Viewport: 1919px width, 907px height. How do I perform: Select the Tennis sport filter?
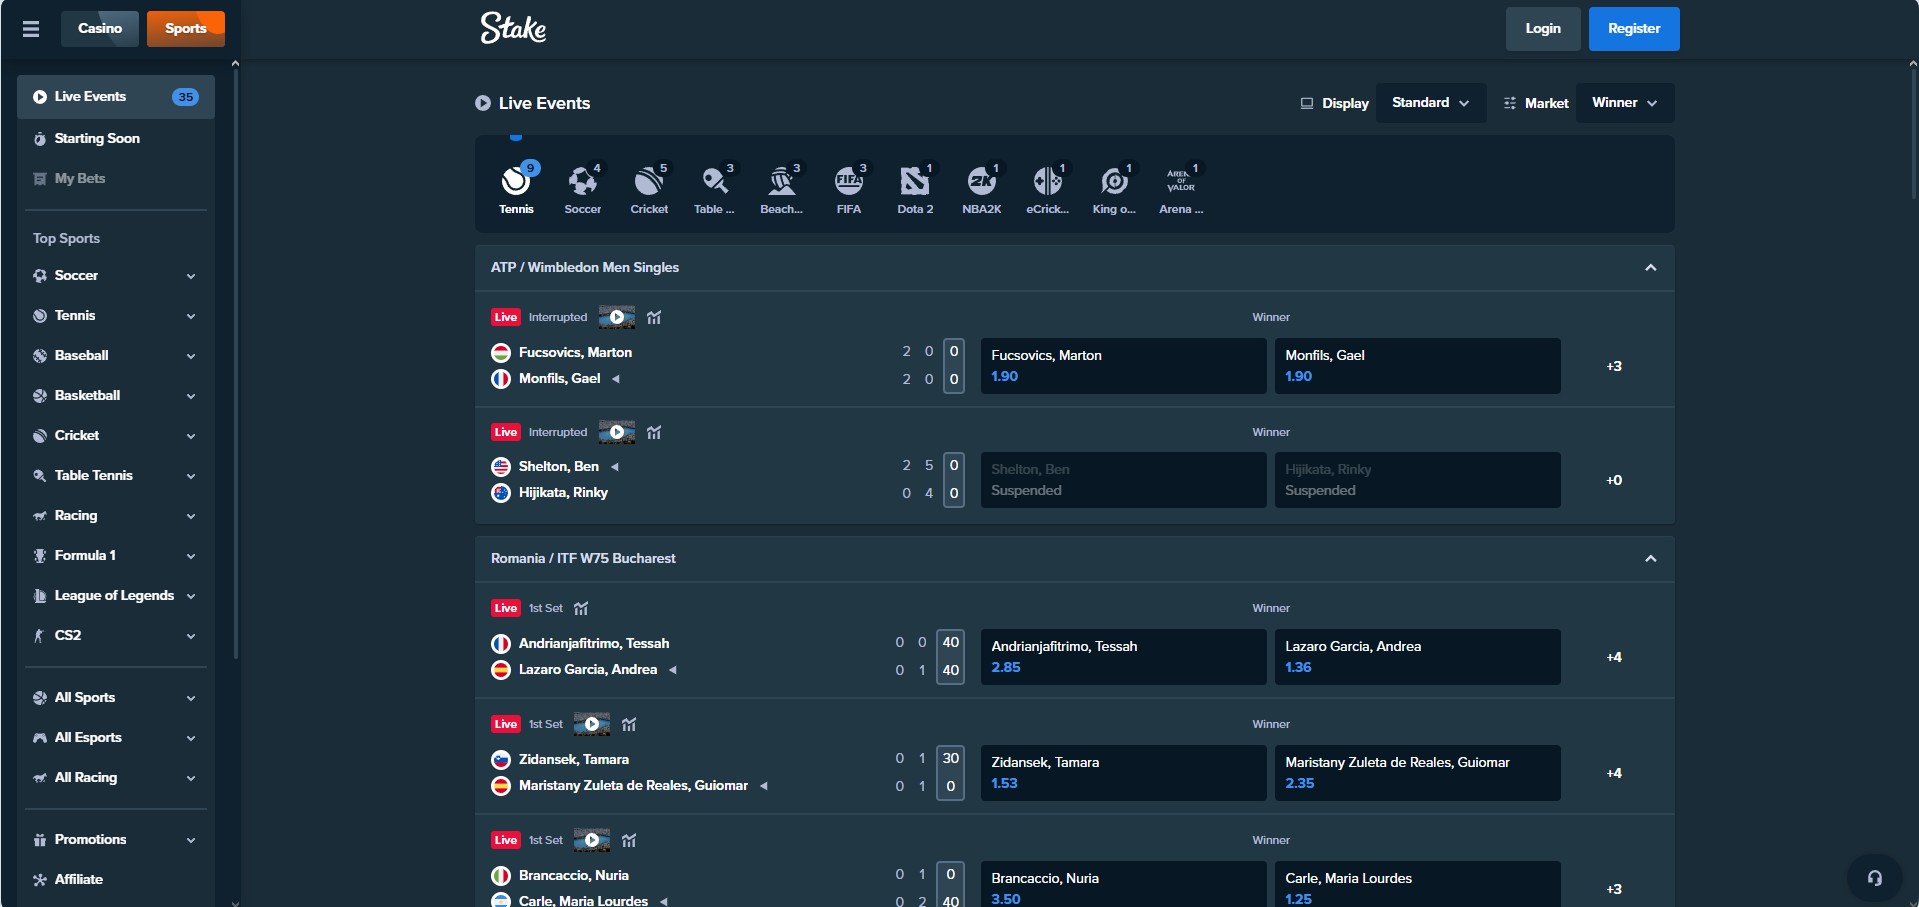coord(517,188)
